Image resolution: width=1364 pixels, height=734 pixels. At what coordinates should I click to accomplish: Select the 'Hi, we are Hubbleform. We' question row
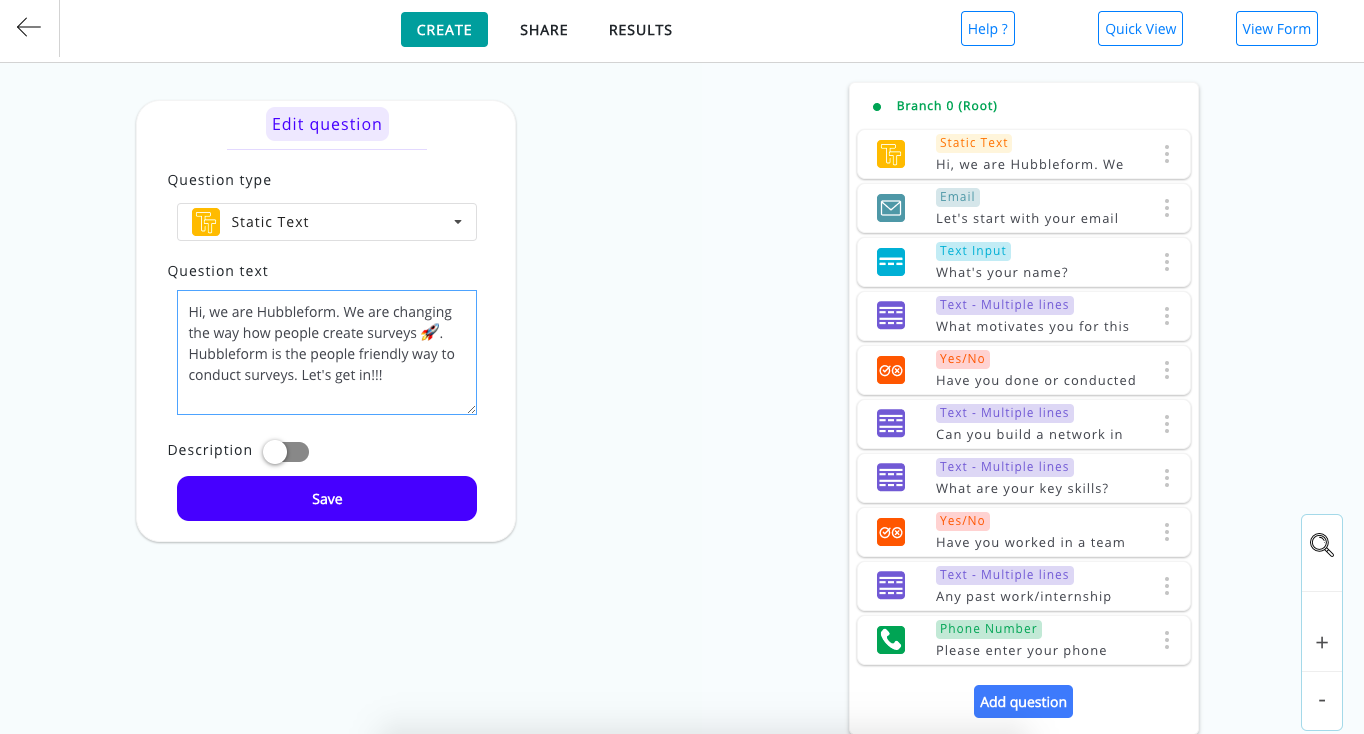pyautogui.click(x=1024, y=154)
